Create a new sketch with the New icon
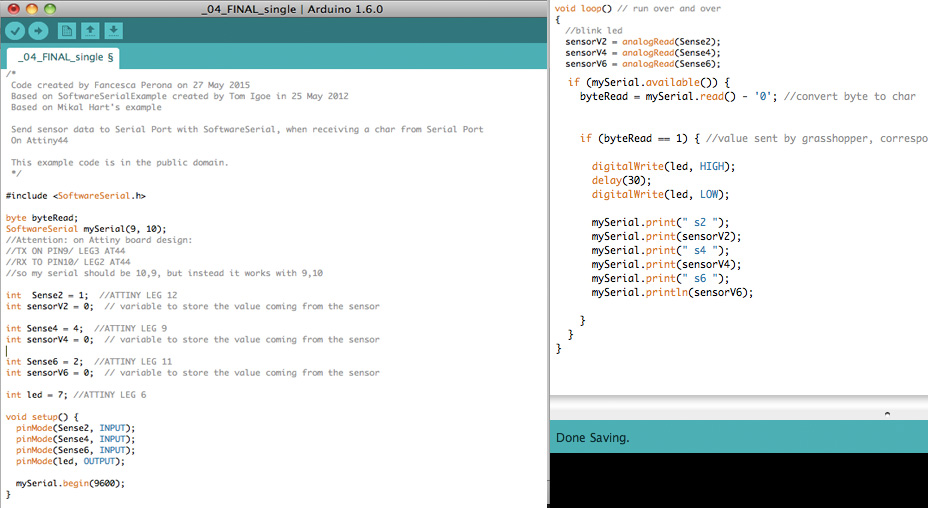 click(67, 31)
